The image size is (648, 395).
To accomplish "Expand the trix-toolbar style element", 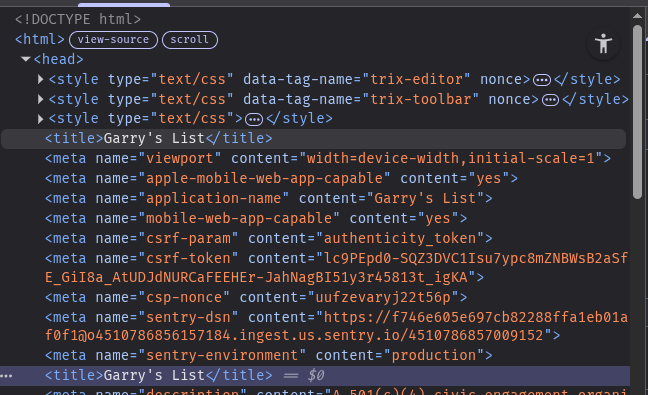I will pyautogui.click(x=40, y=99).
